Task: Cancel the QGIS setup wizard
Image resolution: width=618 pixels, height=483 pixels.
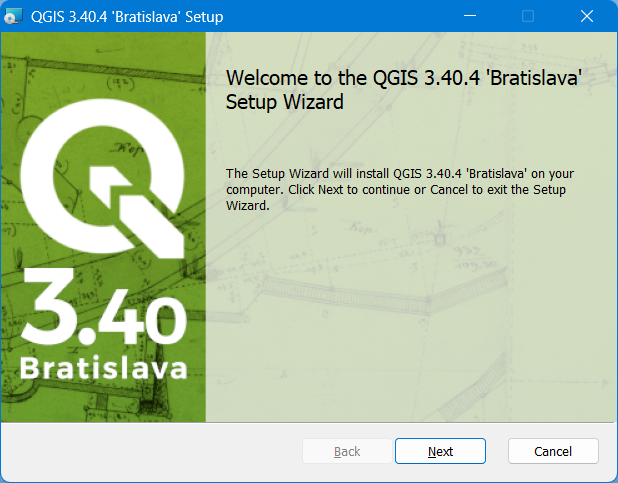Action: (553, 451)
